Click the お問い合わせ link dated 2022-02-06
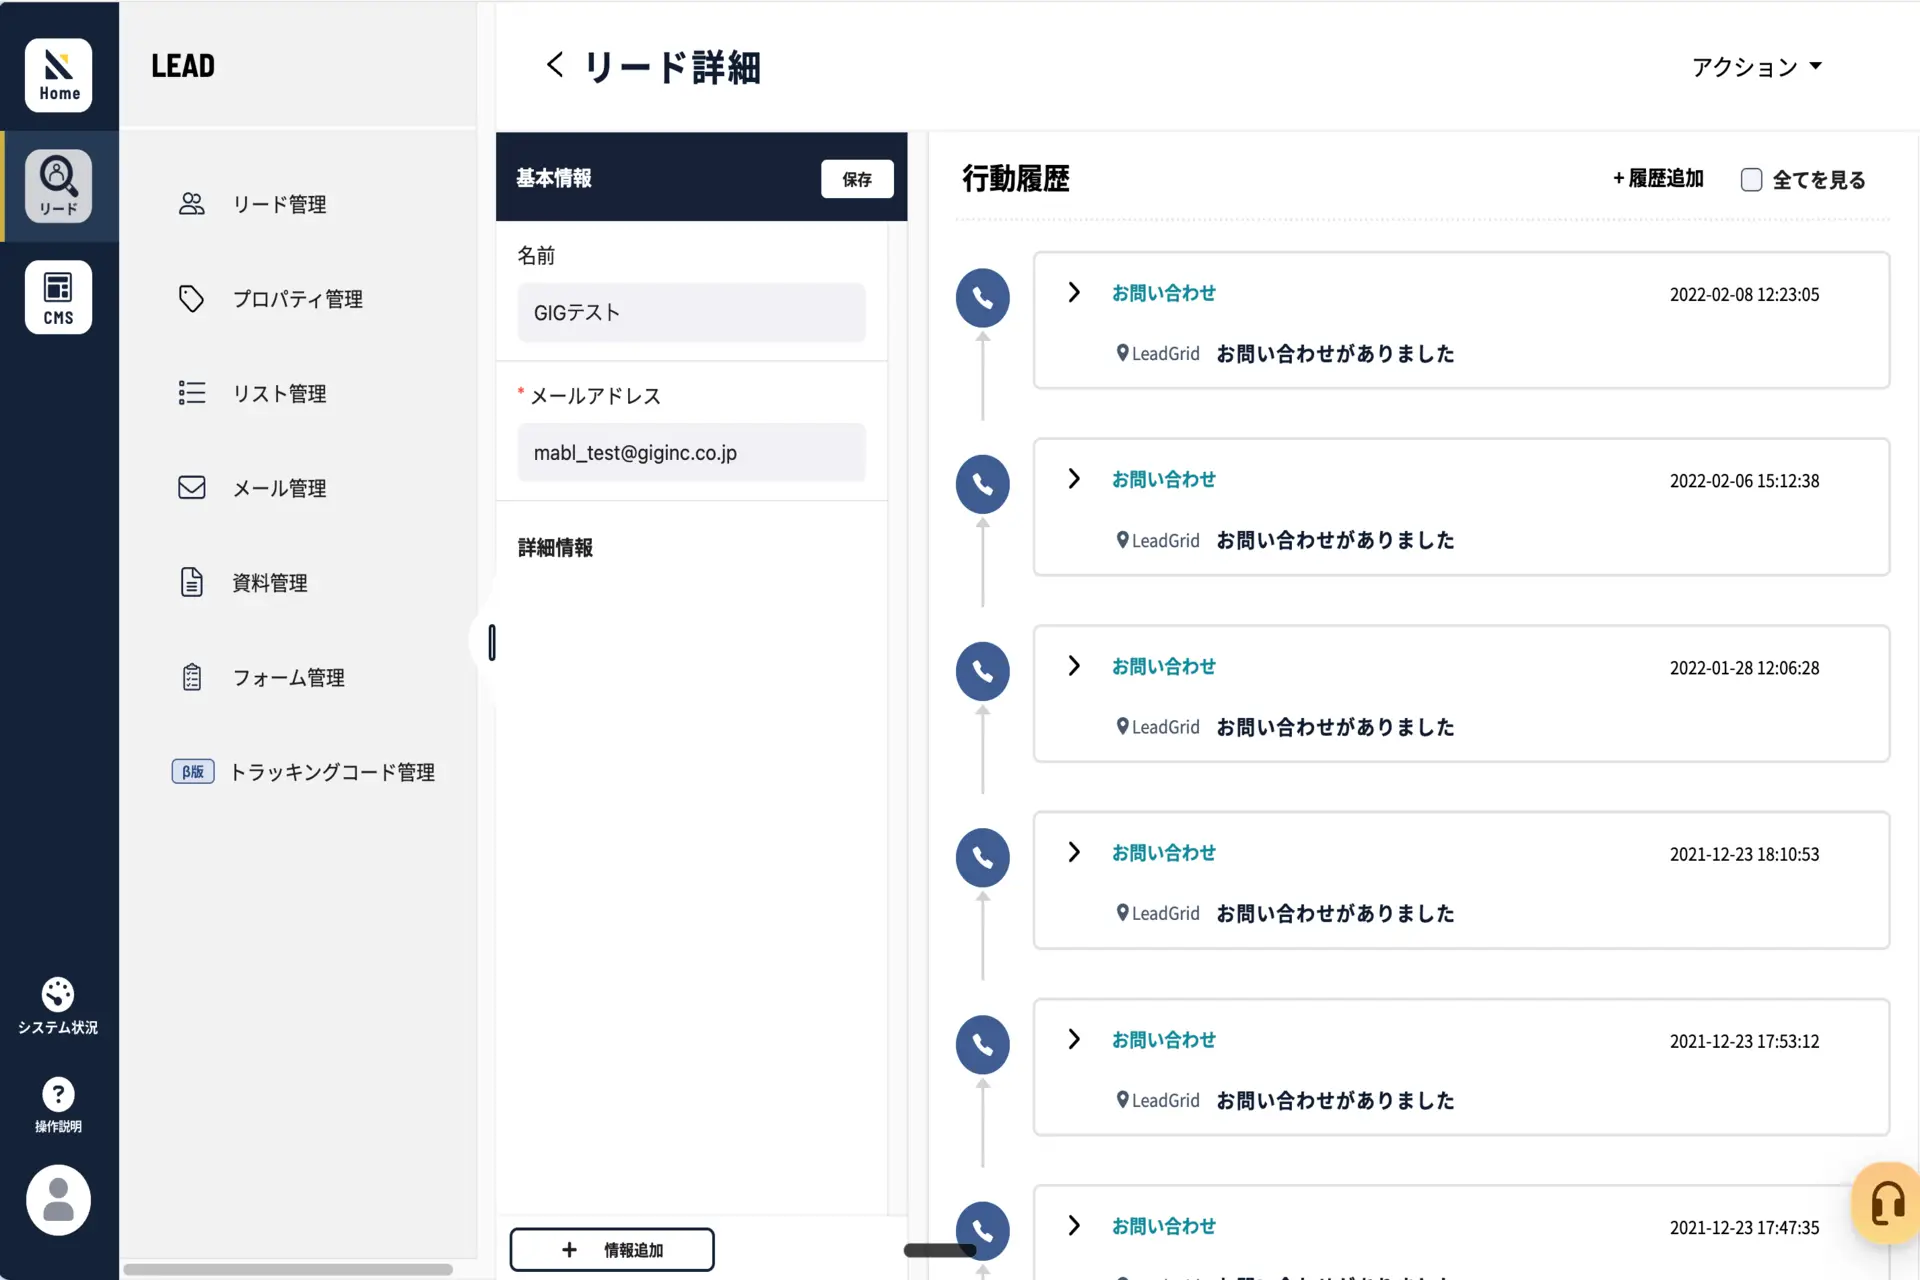The height and width of the screenshot is (1280, 1920). (x=1164, y=479)
